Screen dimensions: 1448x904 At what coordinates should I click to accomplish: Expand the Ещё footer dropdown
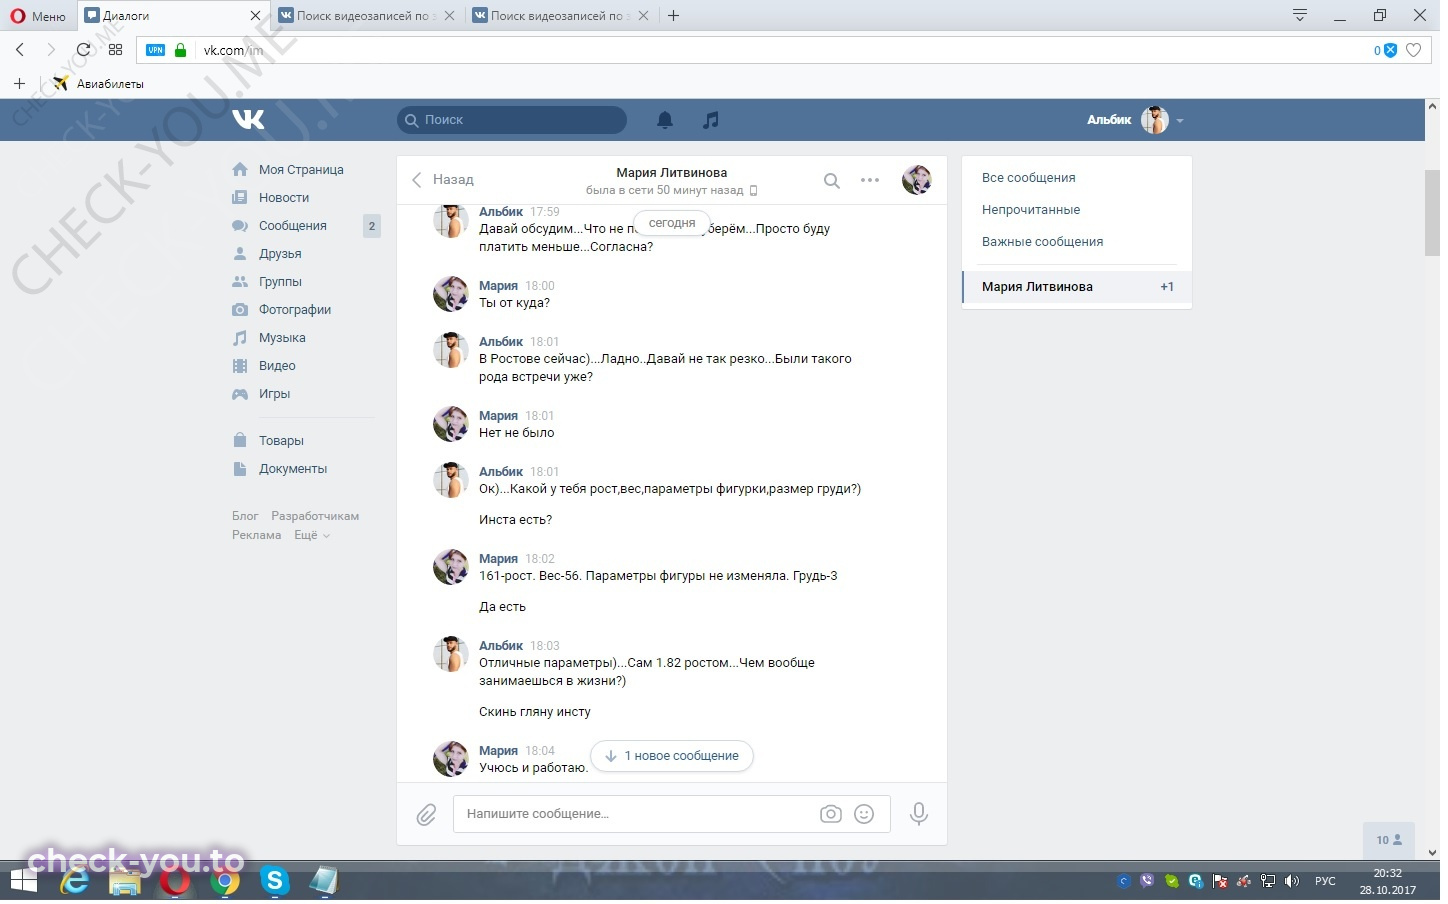point(311,536)
